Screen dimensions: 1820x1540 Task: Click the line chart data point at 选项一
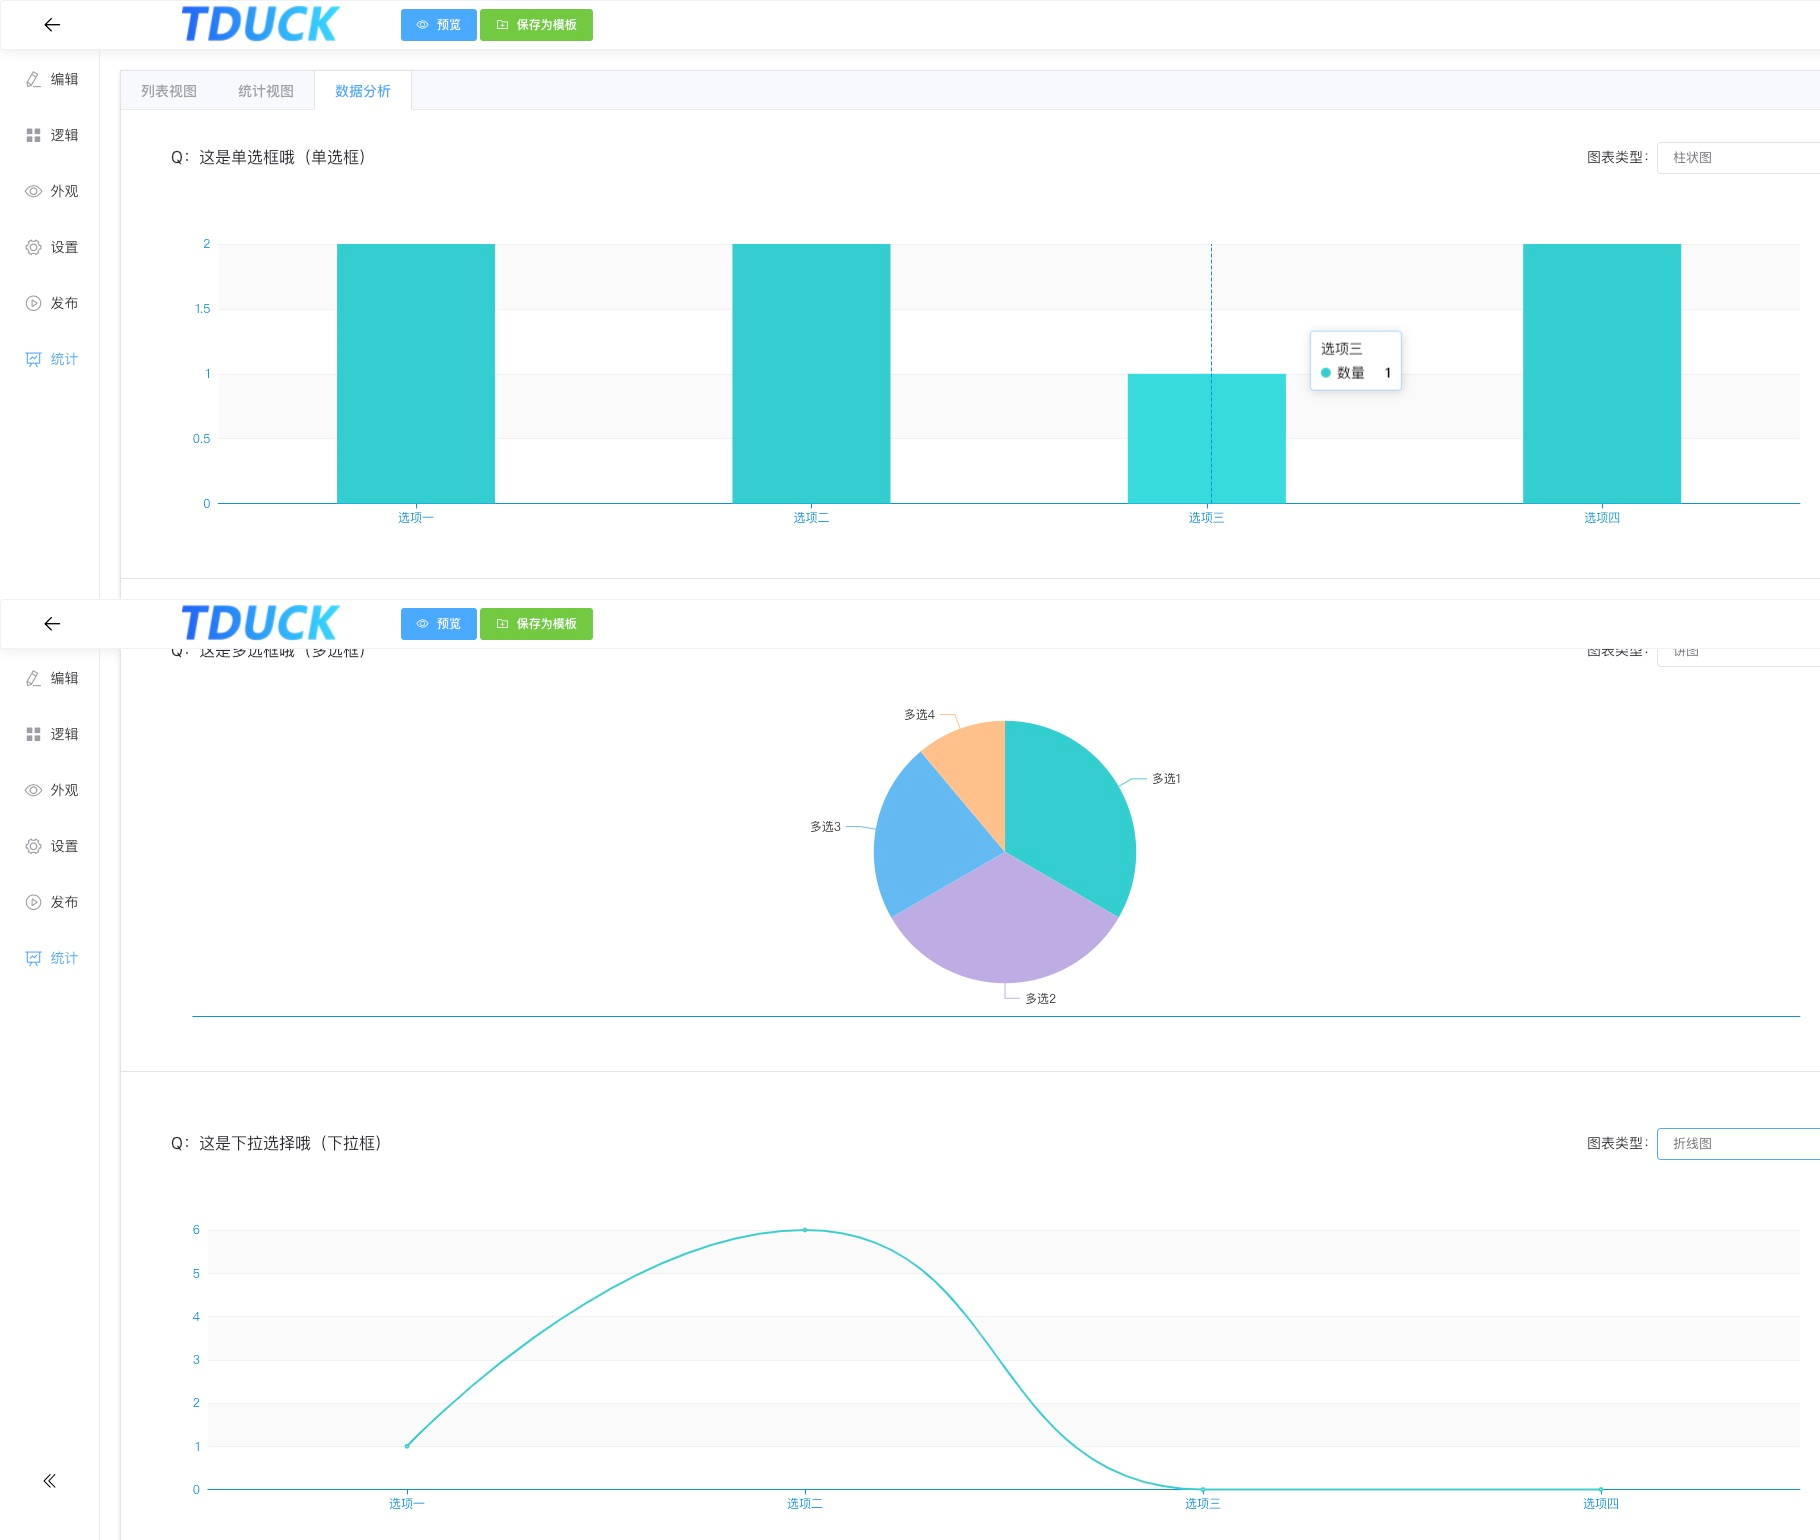point(407,1446)
